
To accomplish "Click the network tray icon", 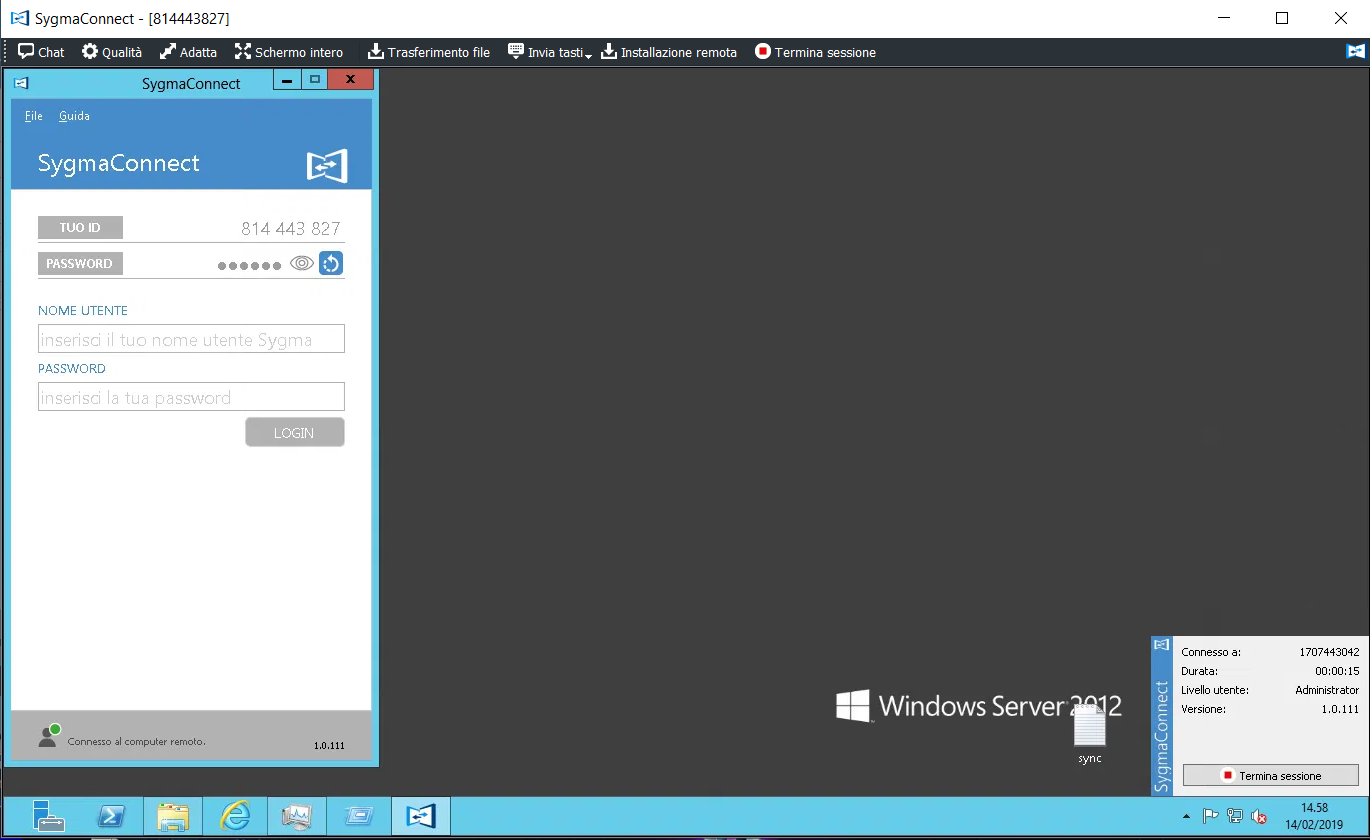I will click(x=1235, y=817).
